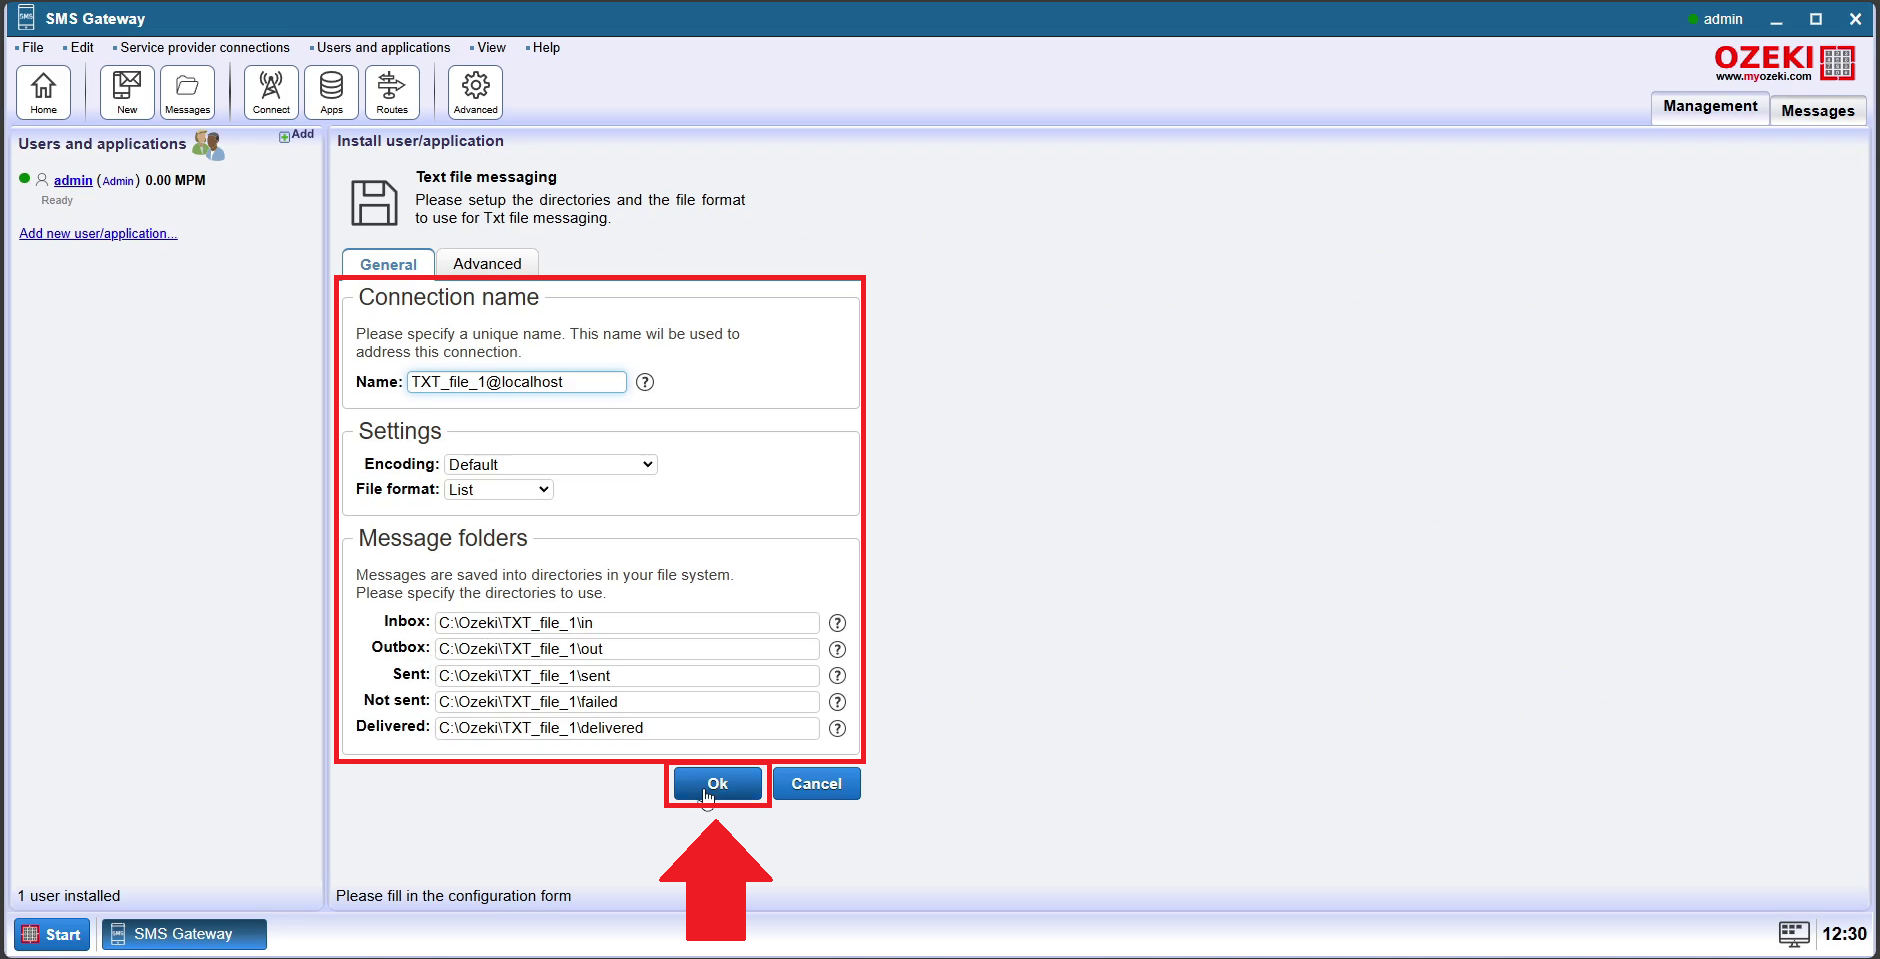Click the help icon beside Sent path

click(x=838, y=676)
